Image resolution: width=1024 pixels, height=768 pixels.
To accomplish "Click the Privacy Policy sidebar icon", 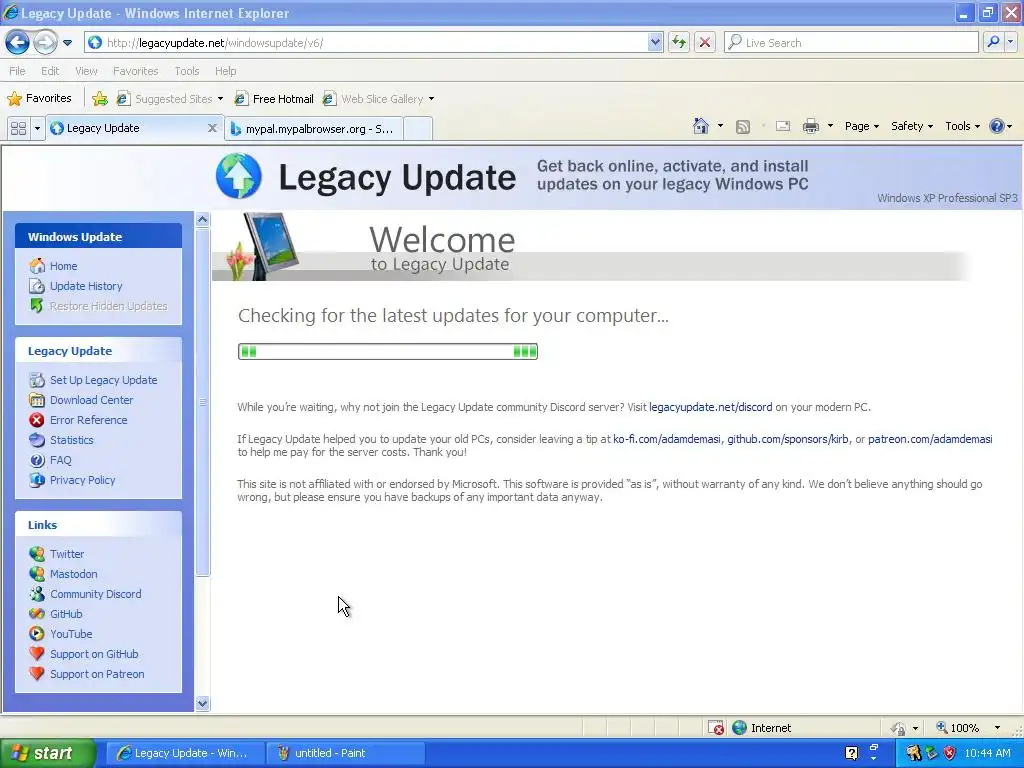I will [37, 480].
